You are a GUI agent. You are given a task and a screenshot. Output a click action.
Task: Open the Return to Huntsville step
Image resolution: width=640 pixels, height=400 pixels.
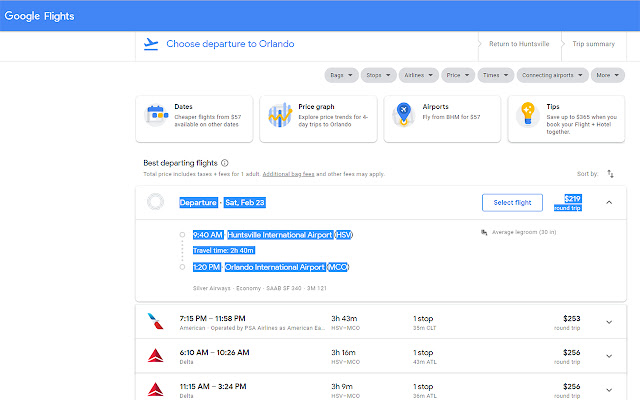pos(519,44)
